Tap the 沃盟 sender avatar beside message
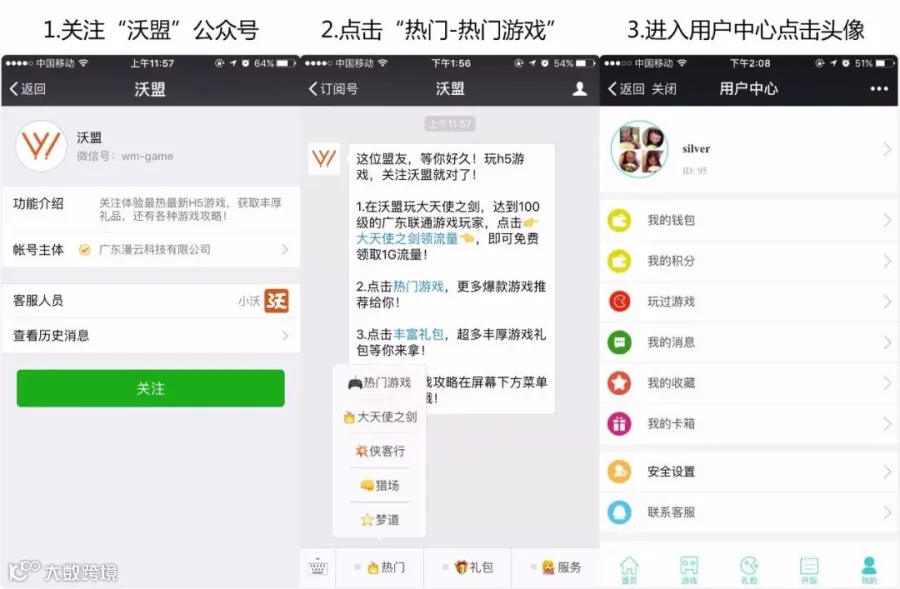 coord(324,158)
